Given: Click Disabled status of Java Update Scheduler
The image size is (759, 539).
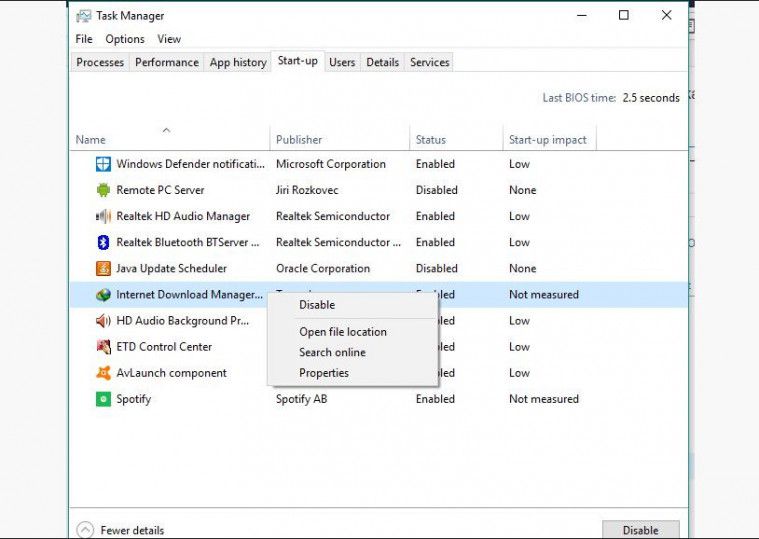Looking at the screenshot, I should (437, 269).
